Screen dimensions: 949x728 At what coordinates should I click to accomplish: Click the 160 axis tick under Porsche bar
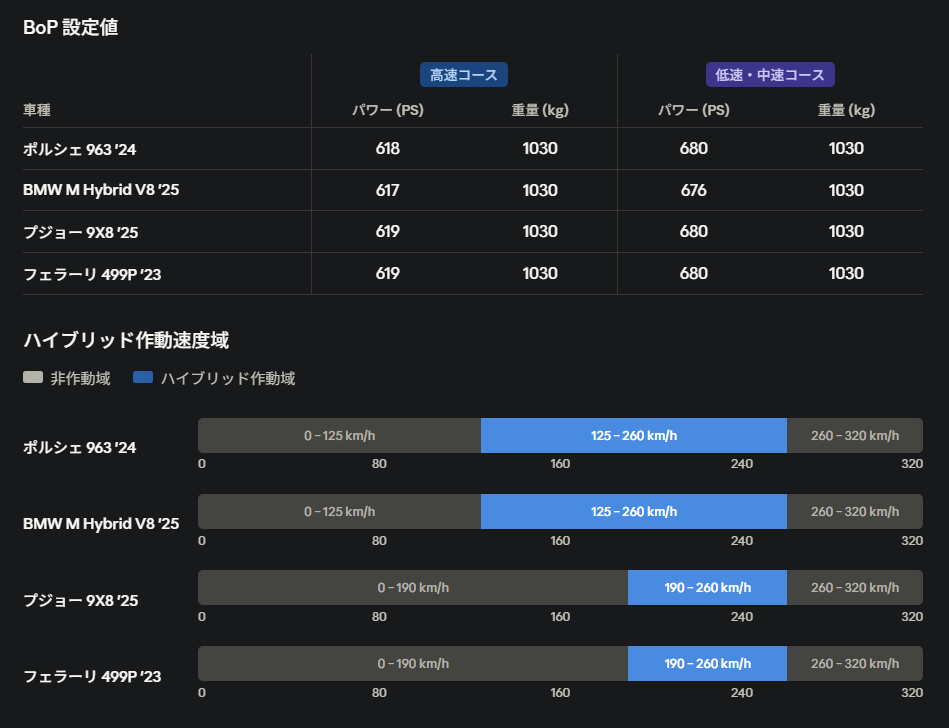tap(560, 464)
